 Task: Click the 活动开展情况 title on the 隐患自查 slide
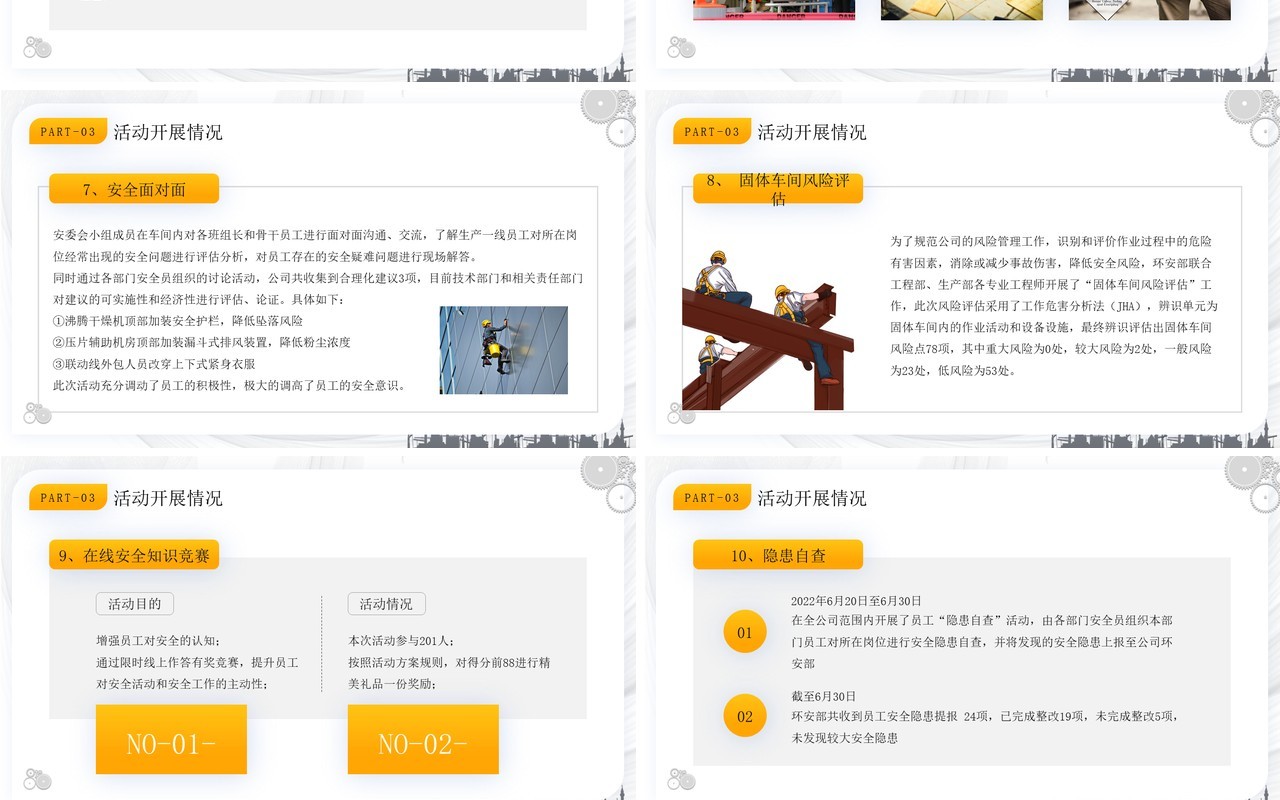point(812,498)
